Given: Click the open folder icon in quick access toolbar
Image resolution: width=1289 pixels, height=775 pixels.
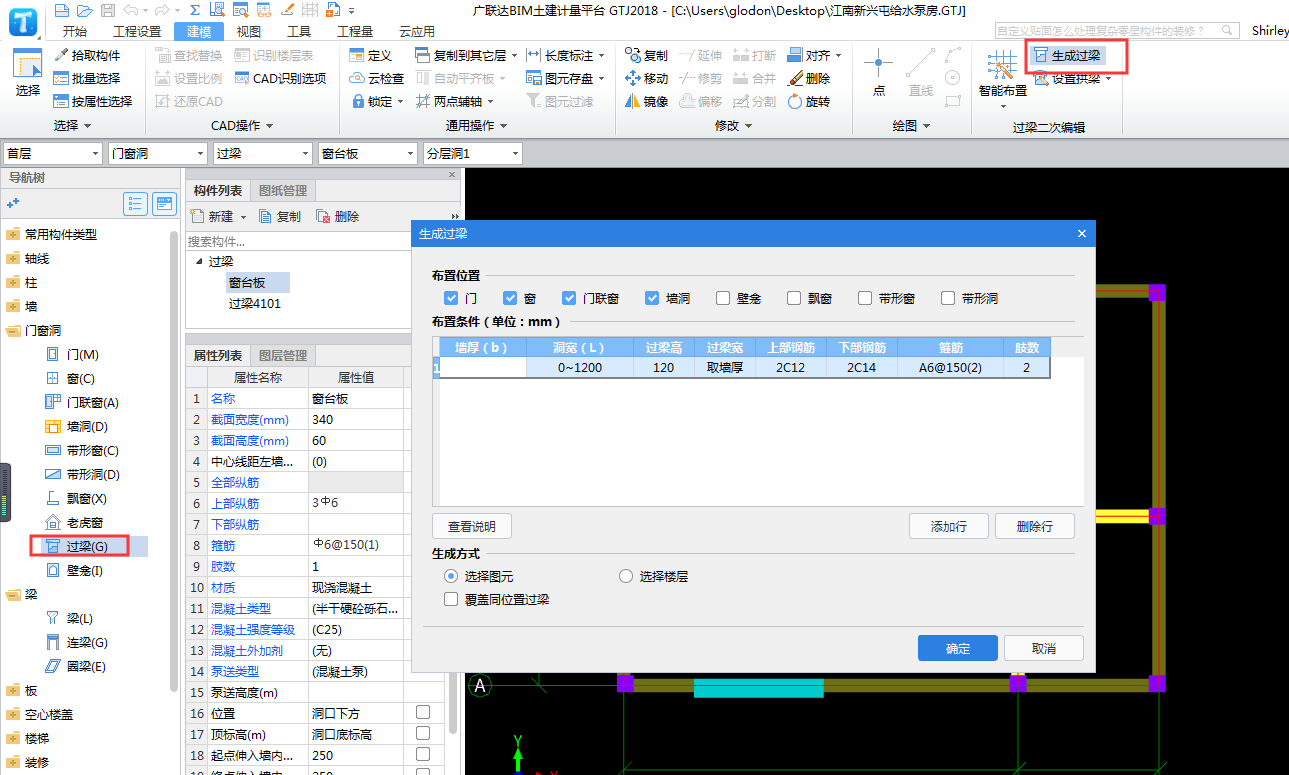Looking at the screenshot, I should [84, 10].
